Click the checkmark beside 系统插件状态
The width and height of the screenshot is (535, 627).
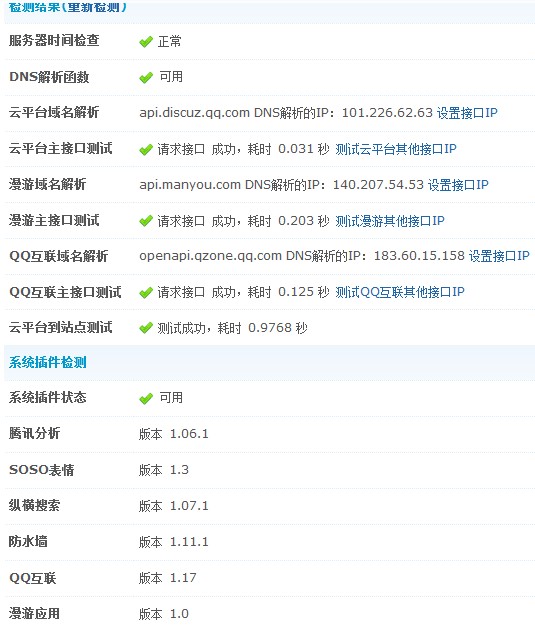tap(146, 398)
